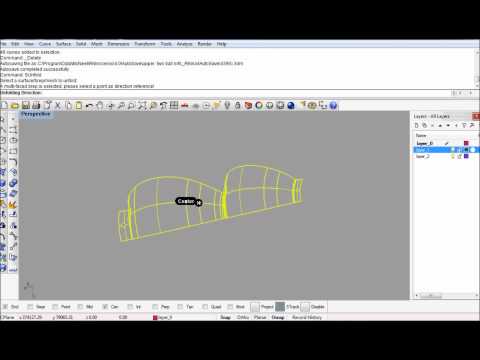The width and height of the screenshot is (480, 360).
Task: Click the Paste clipboard icon
Action: [79, 106]
